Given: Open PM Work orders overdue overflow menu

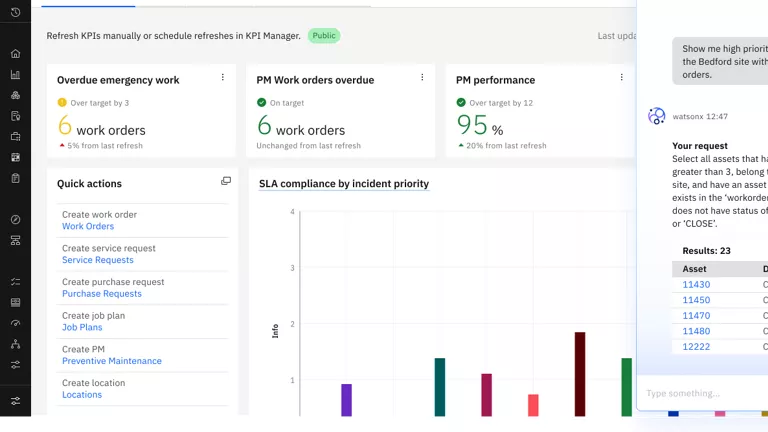Looking at the screenshot, I should pyautogui.click(x=422, y=78).
